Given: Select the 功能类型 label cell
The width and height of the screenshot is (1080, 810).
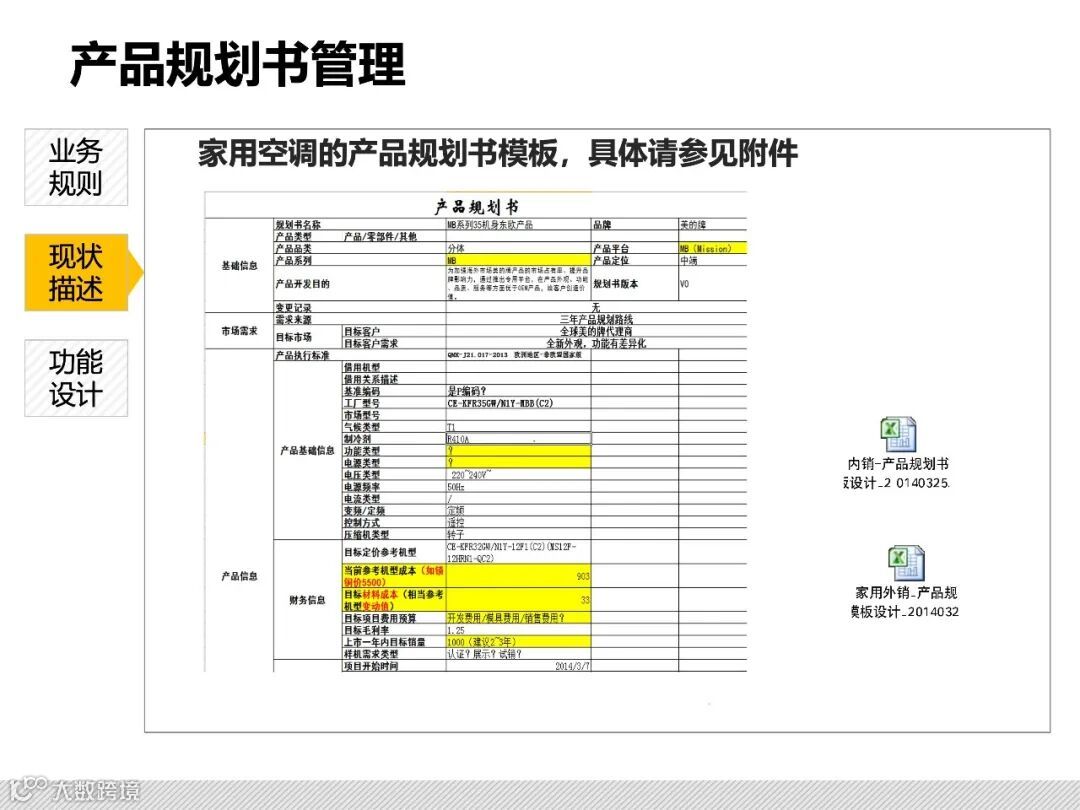Looking at the screenshot, I should point(394,450).
